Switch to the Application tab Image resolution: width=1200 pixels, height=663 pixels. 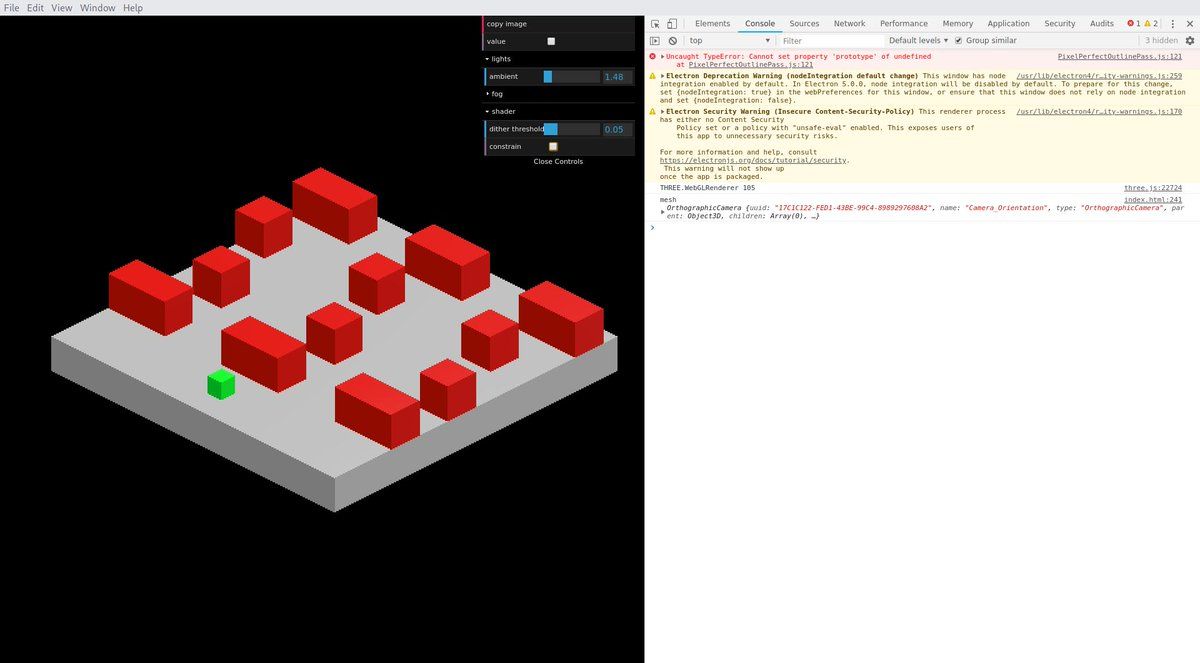coord(1008,24)
